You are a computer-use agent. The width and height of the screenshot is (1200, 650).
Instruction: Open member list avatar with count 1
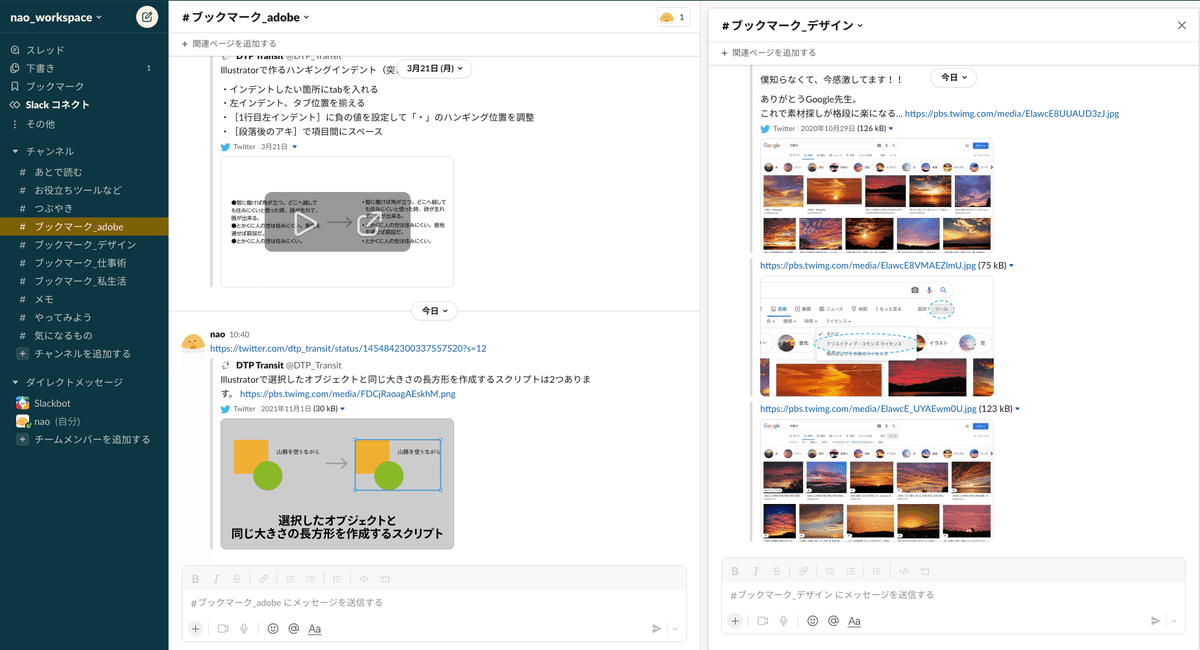pos(673,17)
